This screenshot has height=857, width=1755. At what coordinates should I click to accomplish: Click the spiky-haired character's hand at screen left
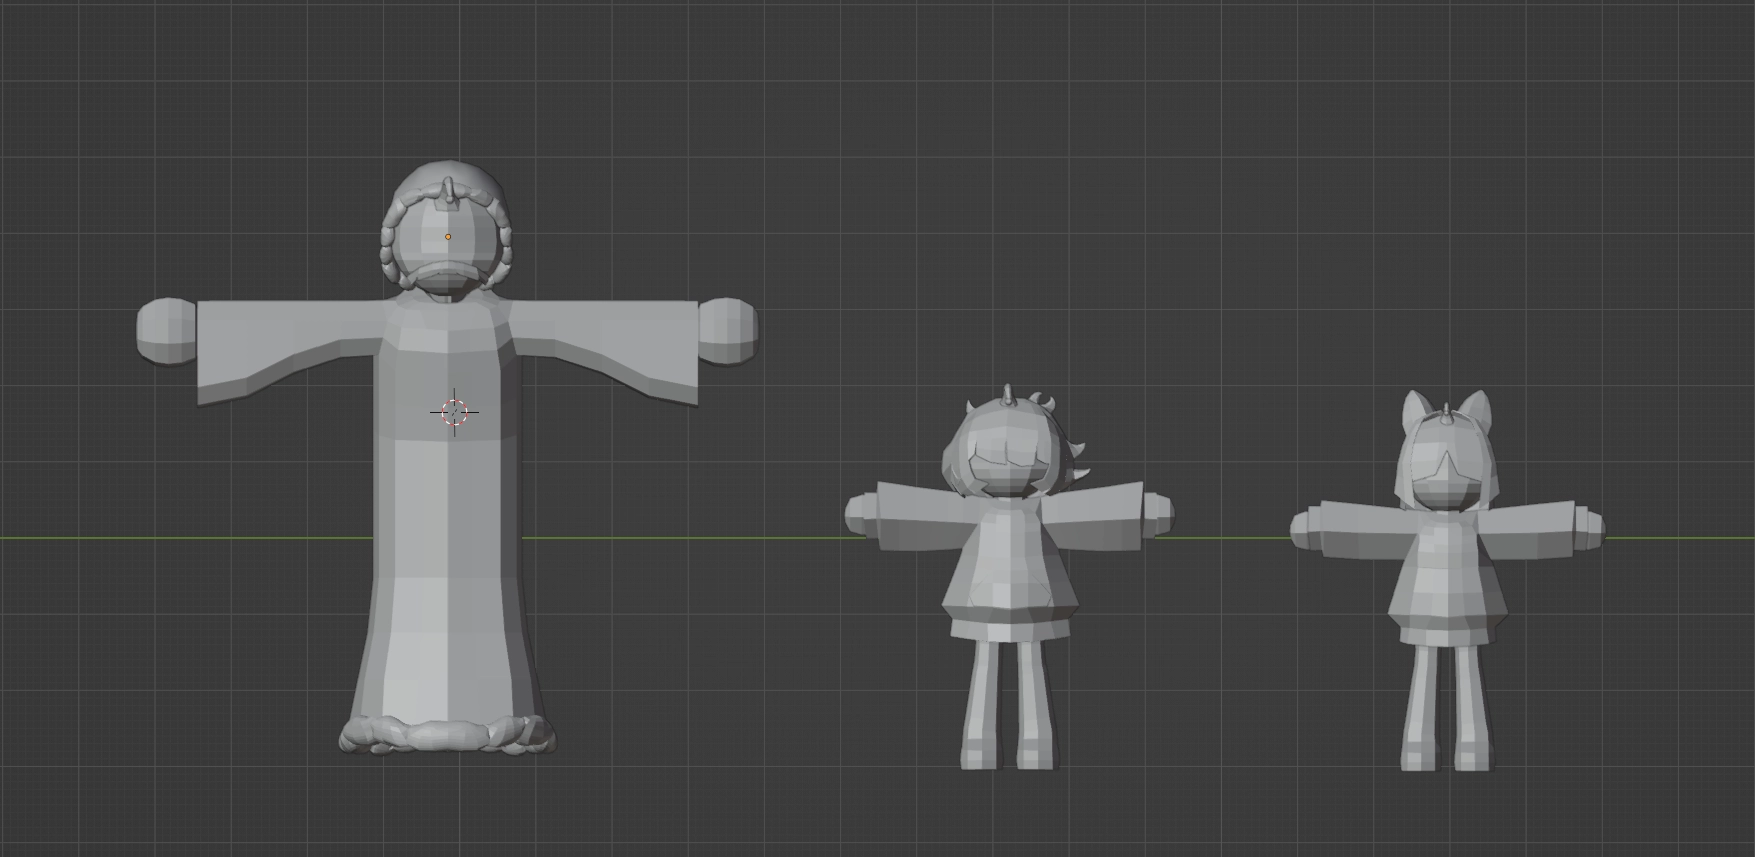point(860,515)
